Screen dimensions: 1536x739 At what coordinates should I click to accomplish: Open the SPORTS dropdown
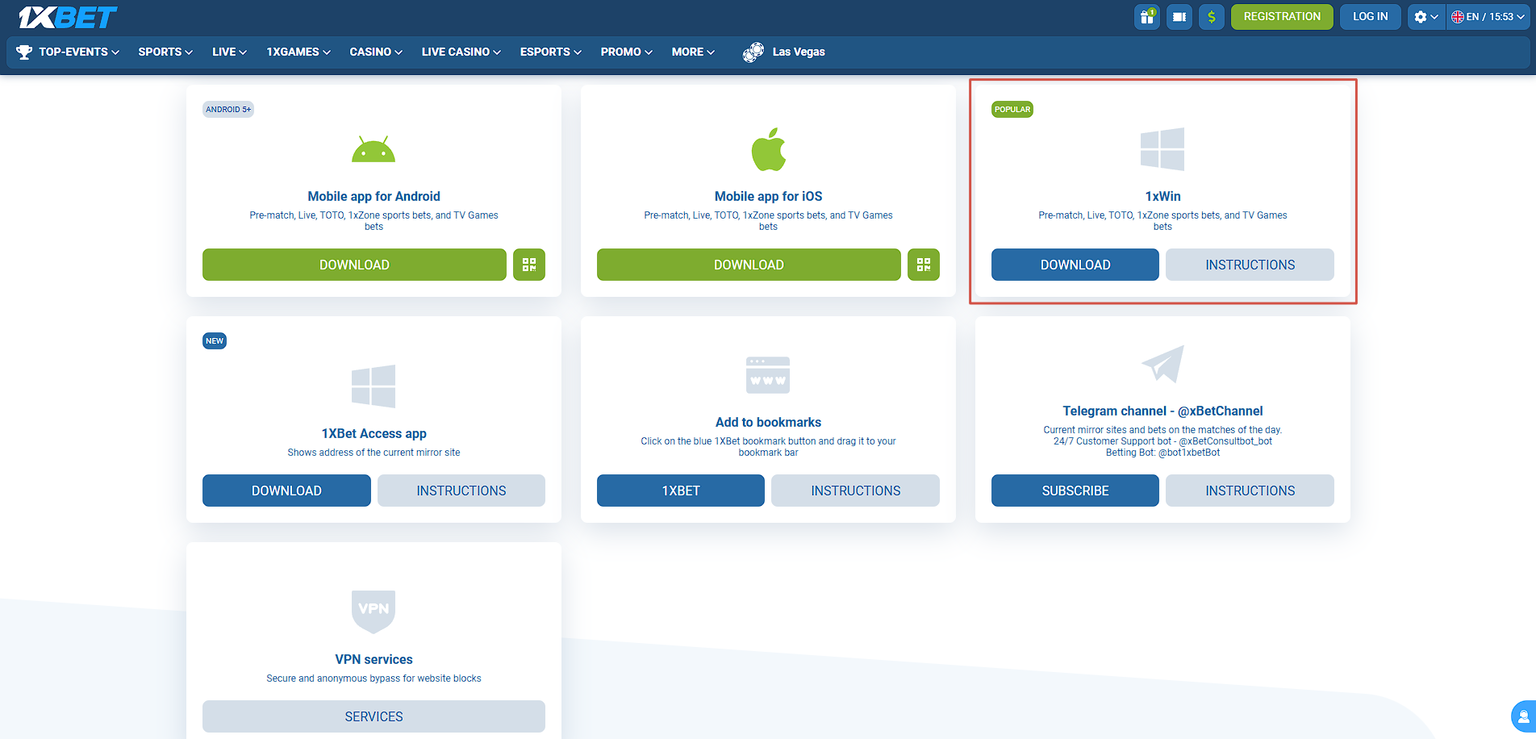click(x=163, y=51)
